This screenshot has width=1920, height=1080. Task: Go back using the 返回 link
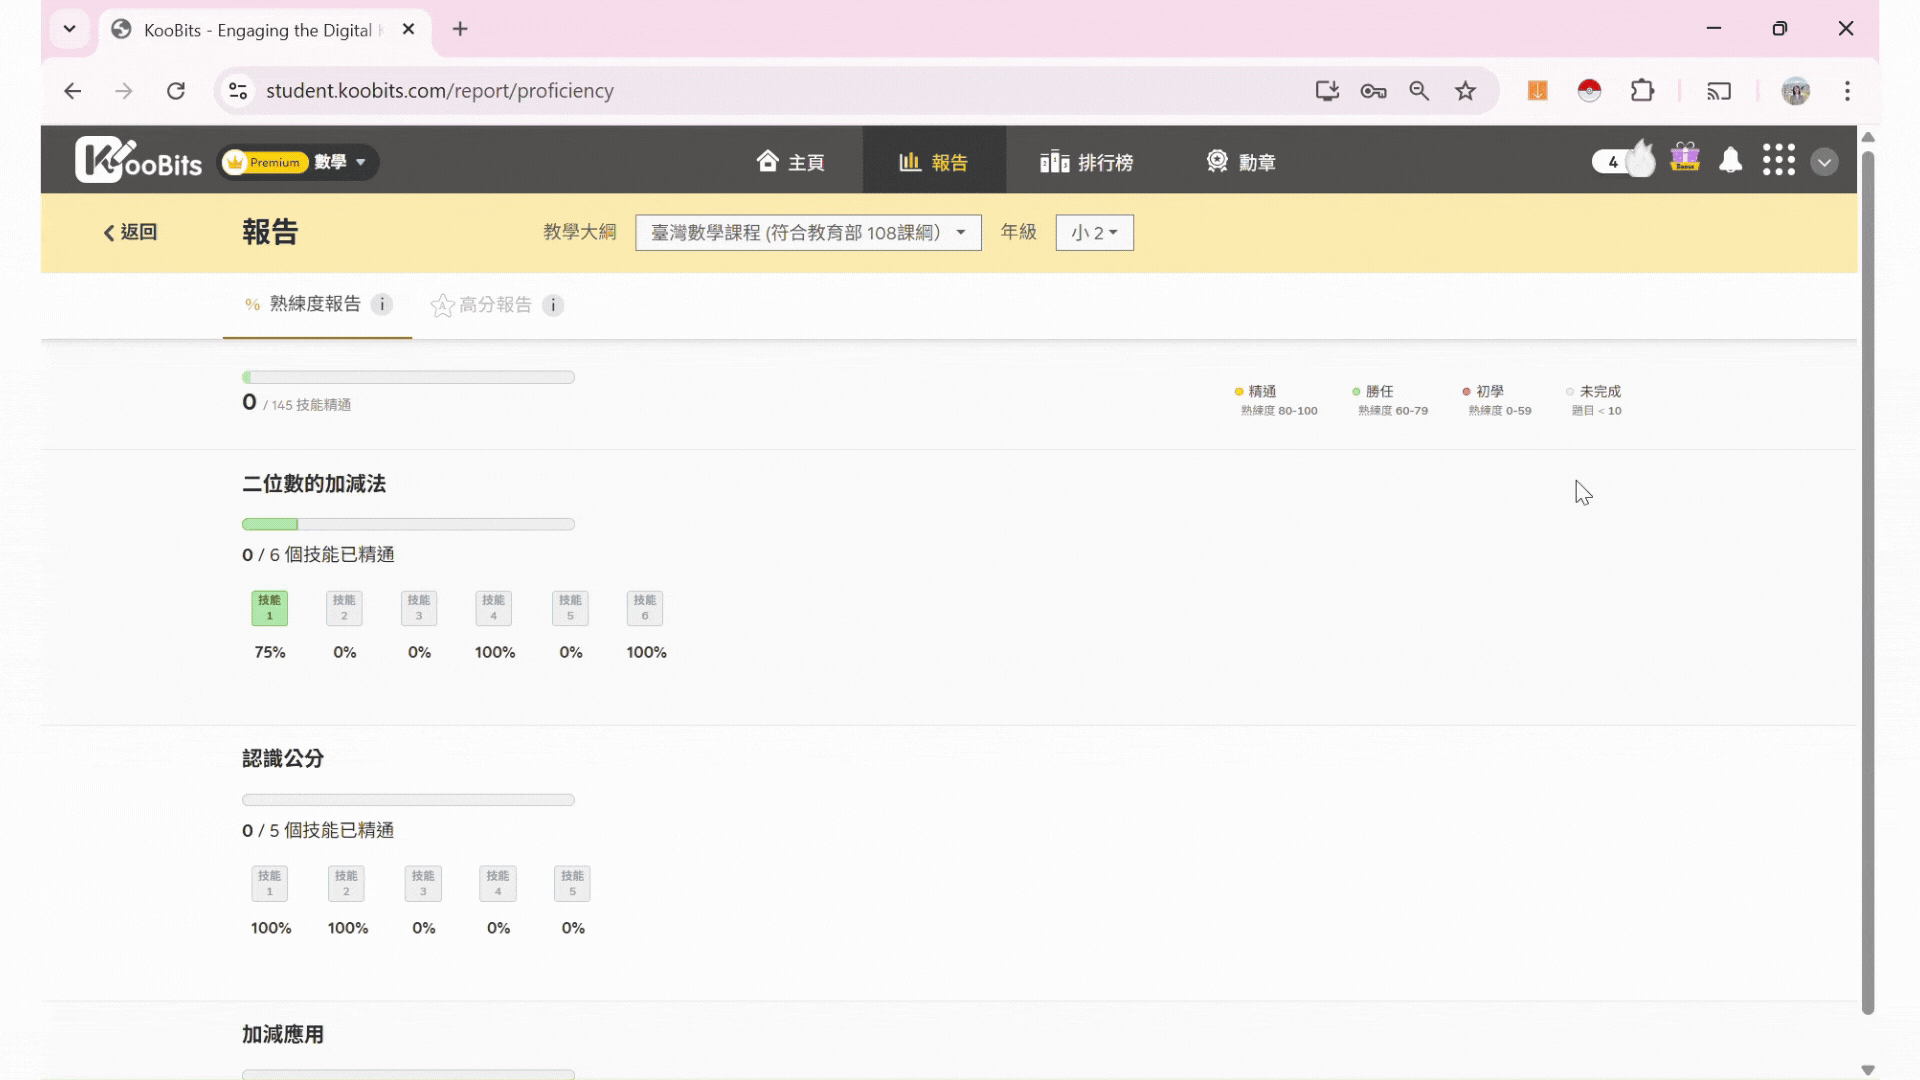tap(130, 232)
